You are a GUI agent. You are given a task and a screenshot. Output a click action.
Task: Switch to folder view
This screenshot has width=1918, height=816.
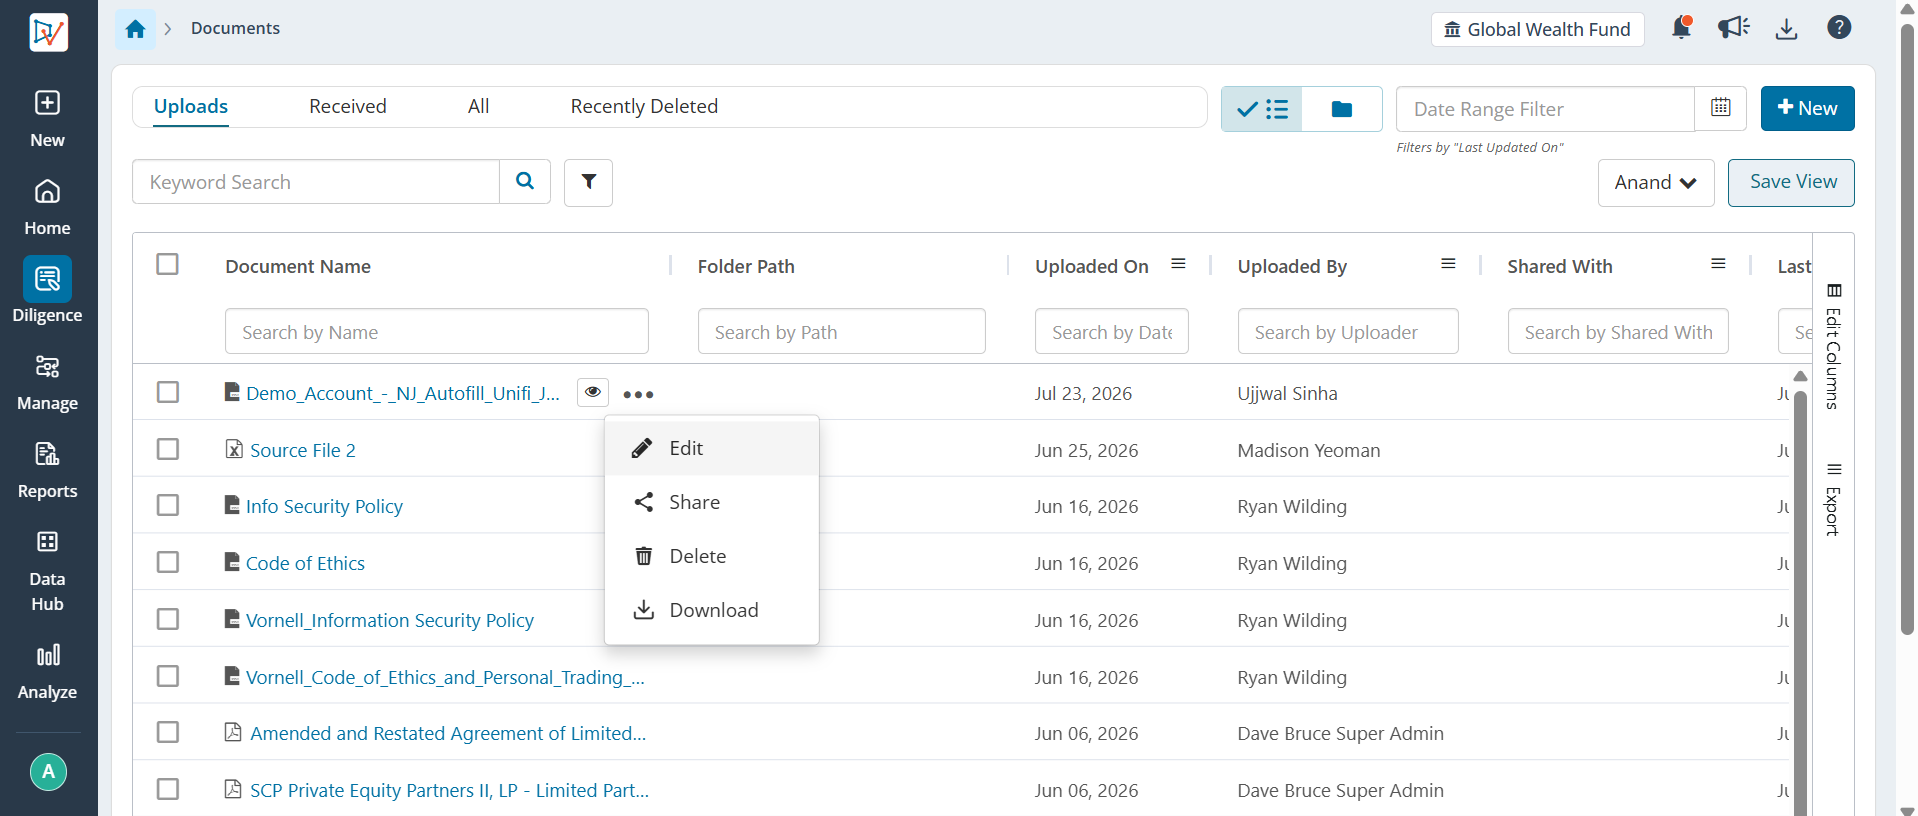(1342, 109)
